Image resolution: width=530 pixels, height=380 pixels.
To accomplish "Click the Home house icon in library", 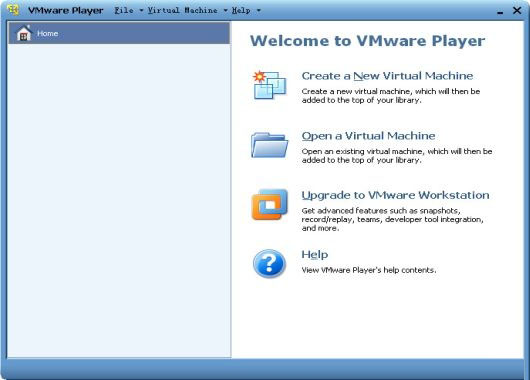I will point(24,33).
